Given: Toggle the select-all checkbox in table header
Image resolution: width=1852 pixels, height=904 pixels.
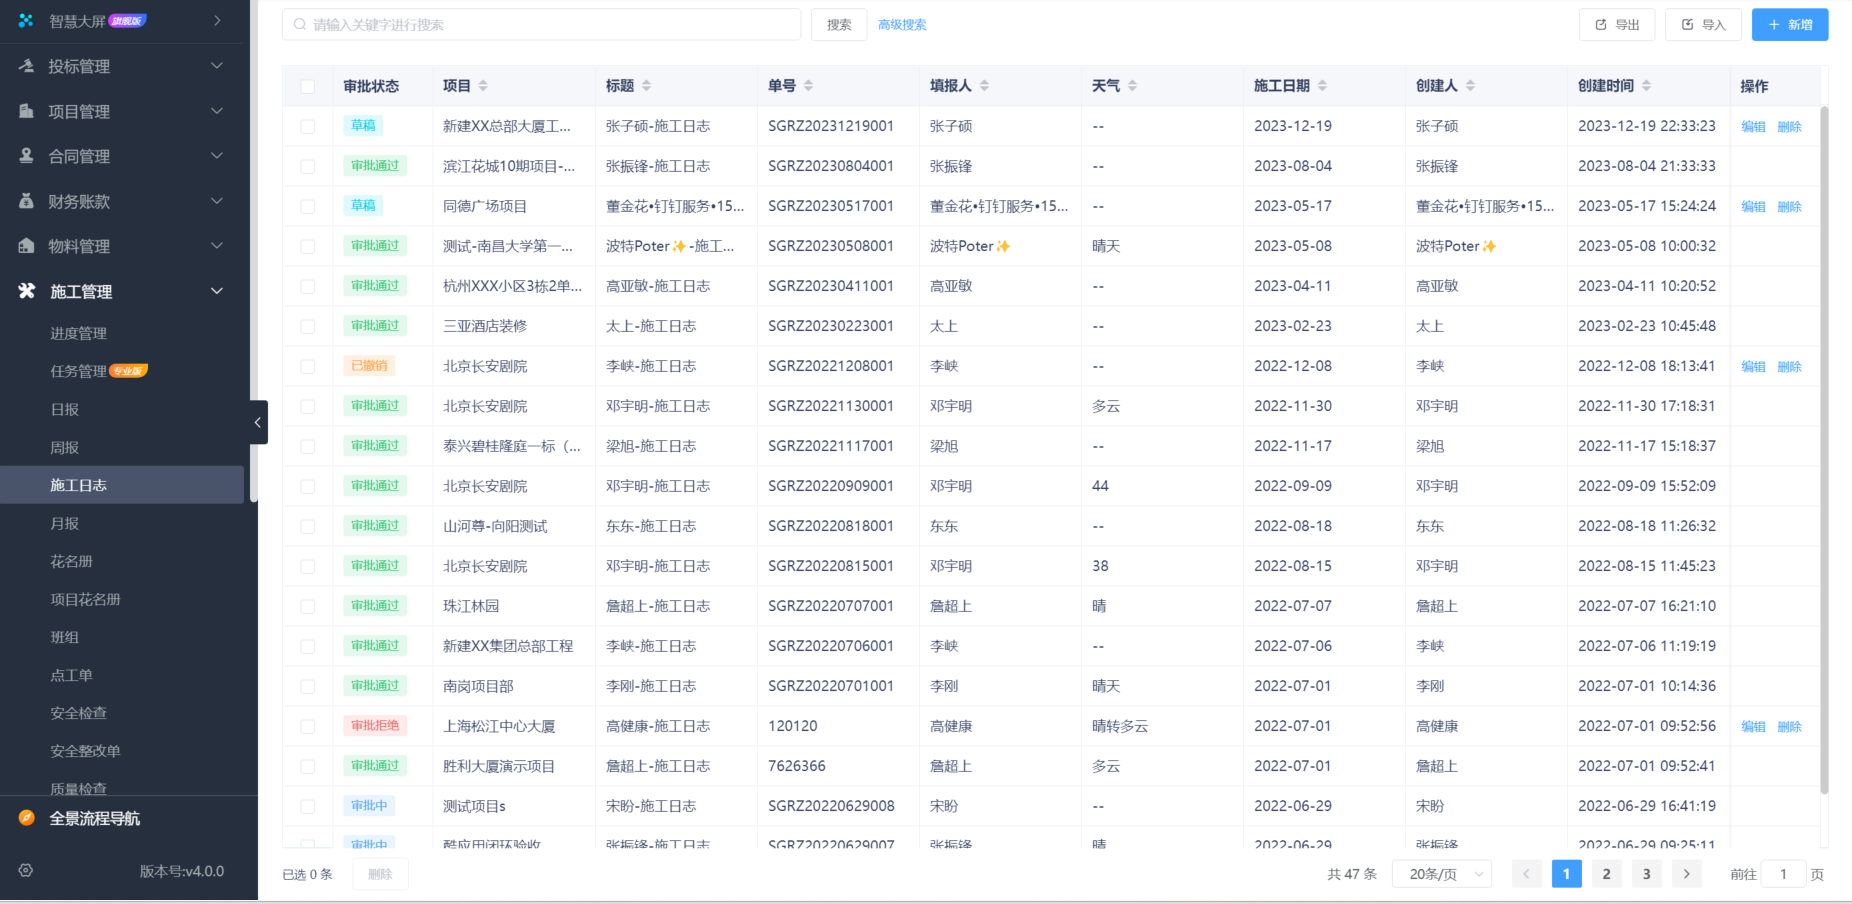Looking at the screenshot, I should [x=307, y=86].
